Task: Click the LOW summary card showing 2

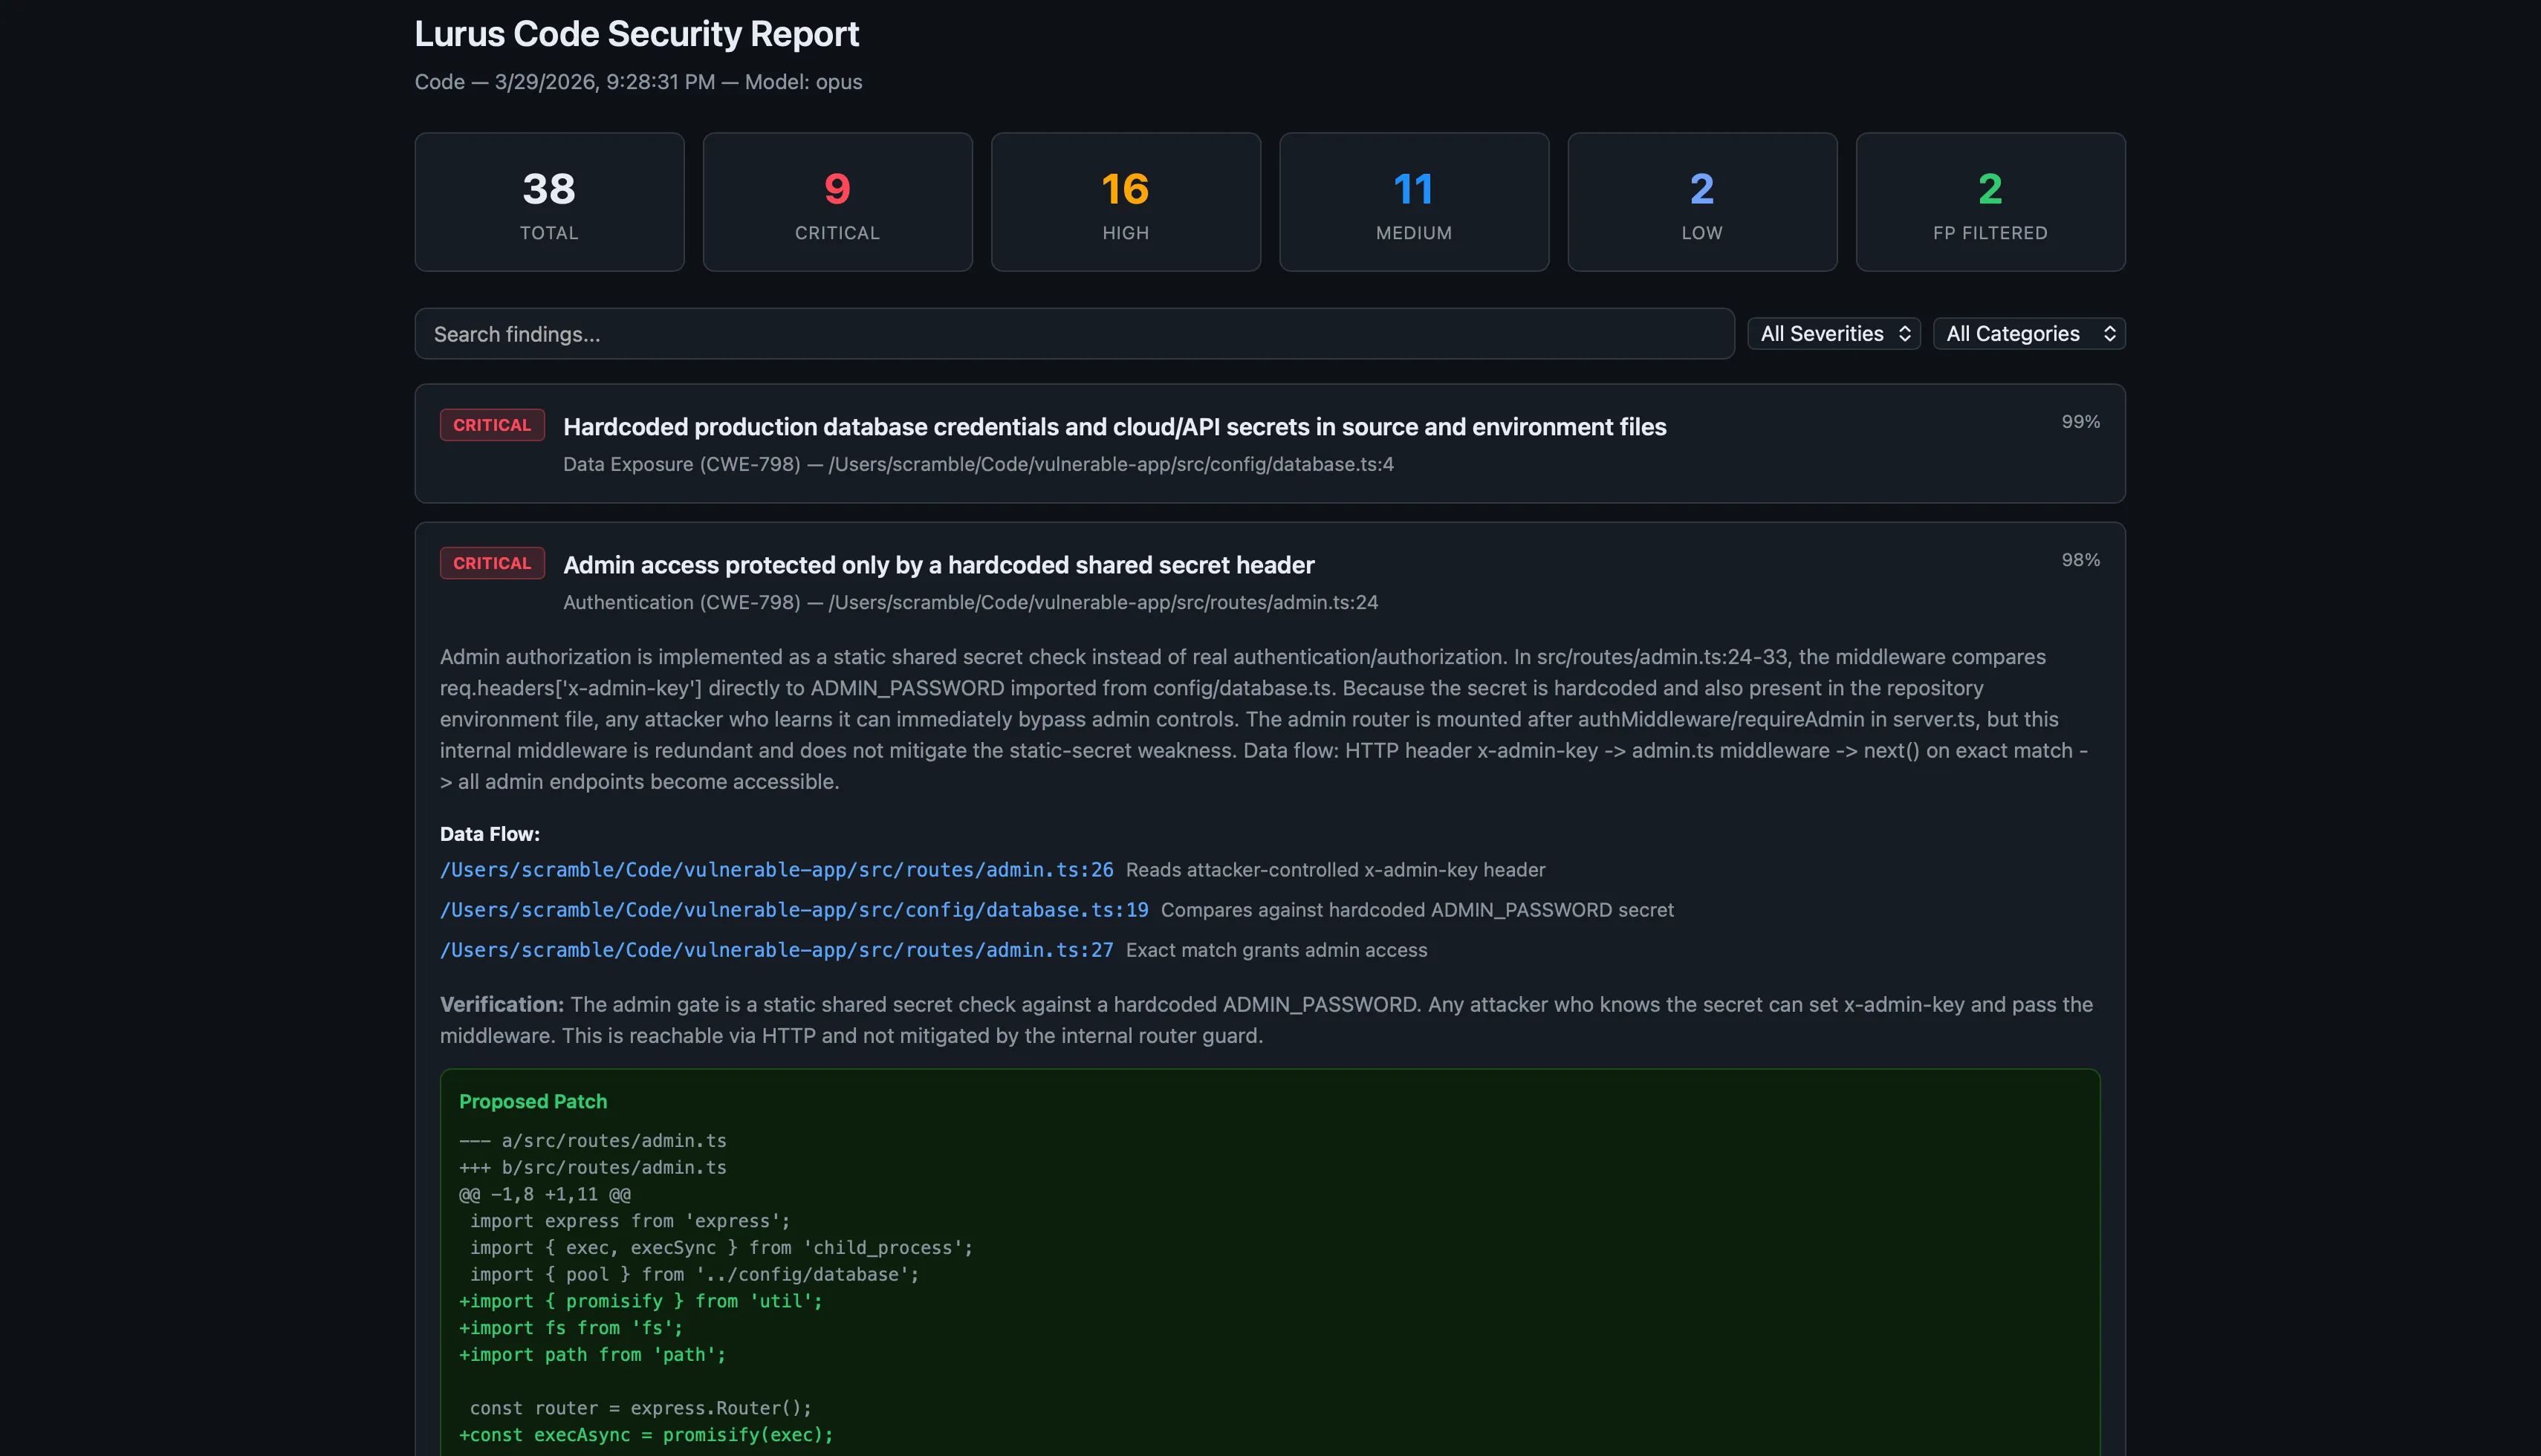Action: 1701,201
